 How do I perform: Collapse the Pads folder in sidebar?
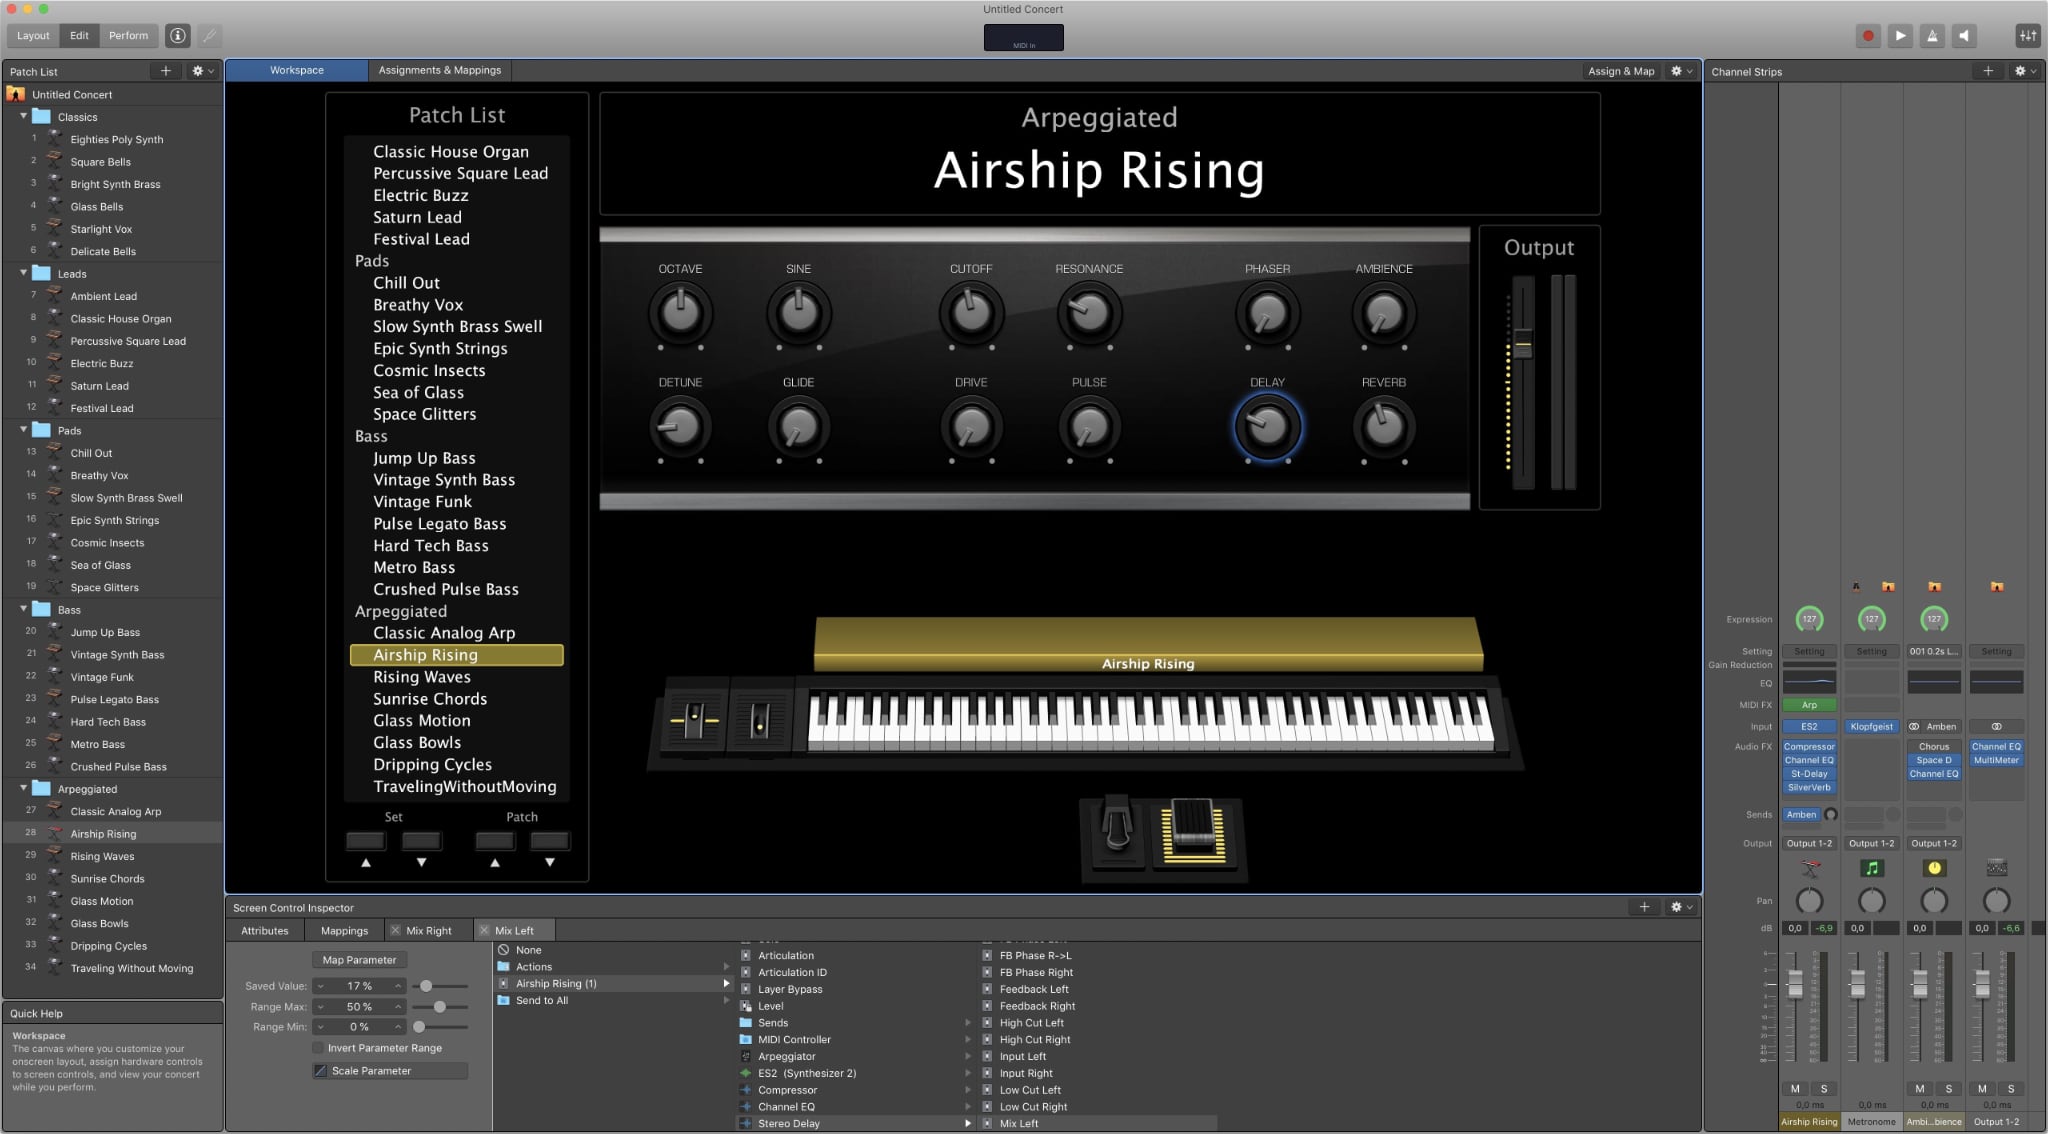[23, 430]
